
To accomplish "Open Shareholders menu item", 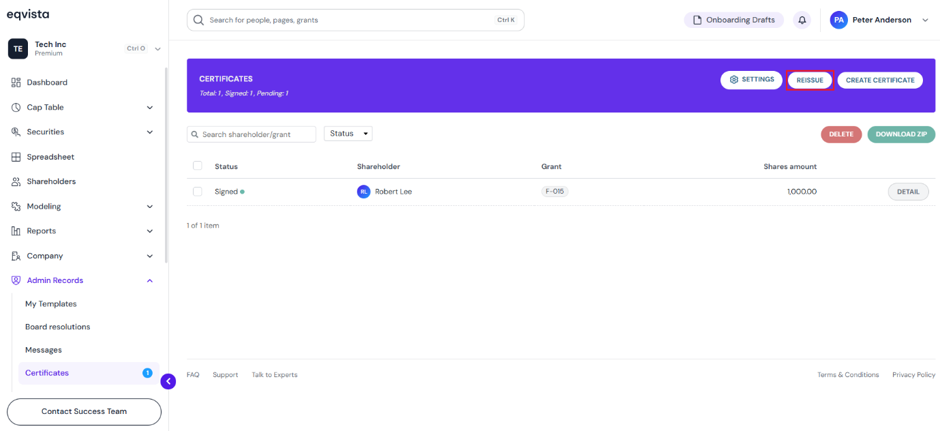I will click(x=51, y=182).
